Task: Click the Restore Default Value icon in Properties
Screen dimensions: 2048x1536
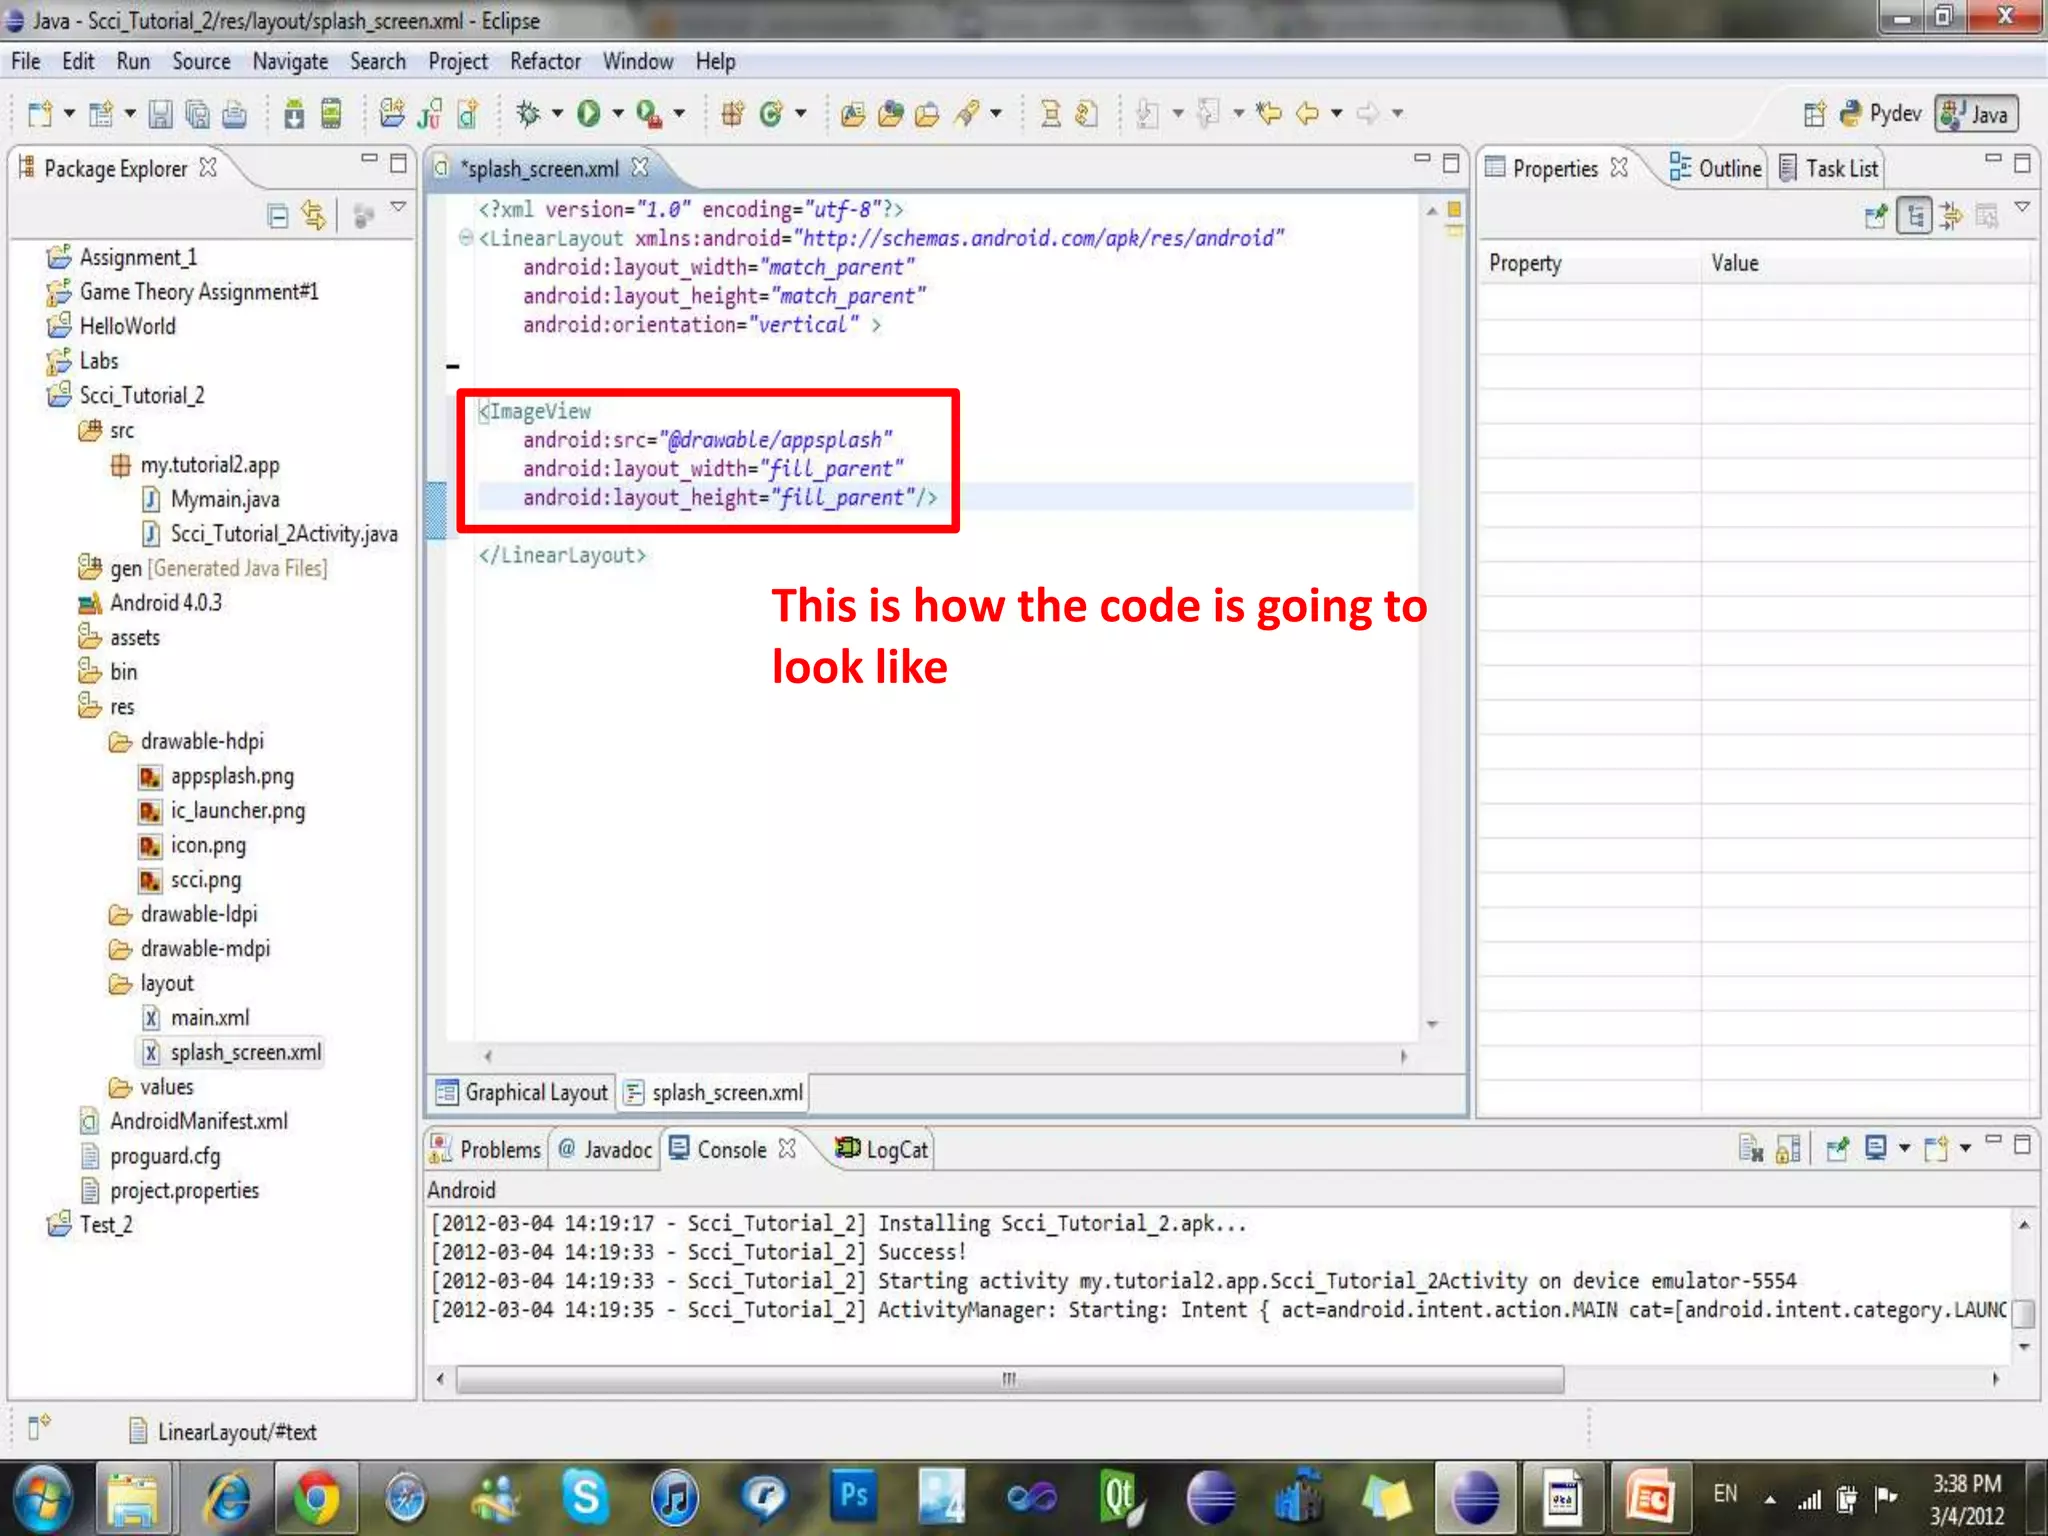Action: tap(1987, 215)
